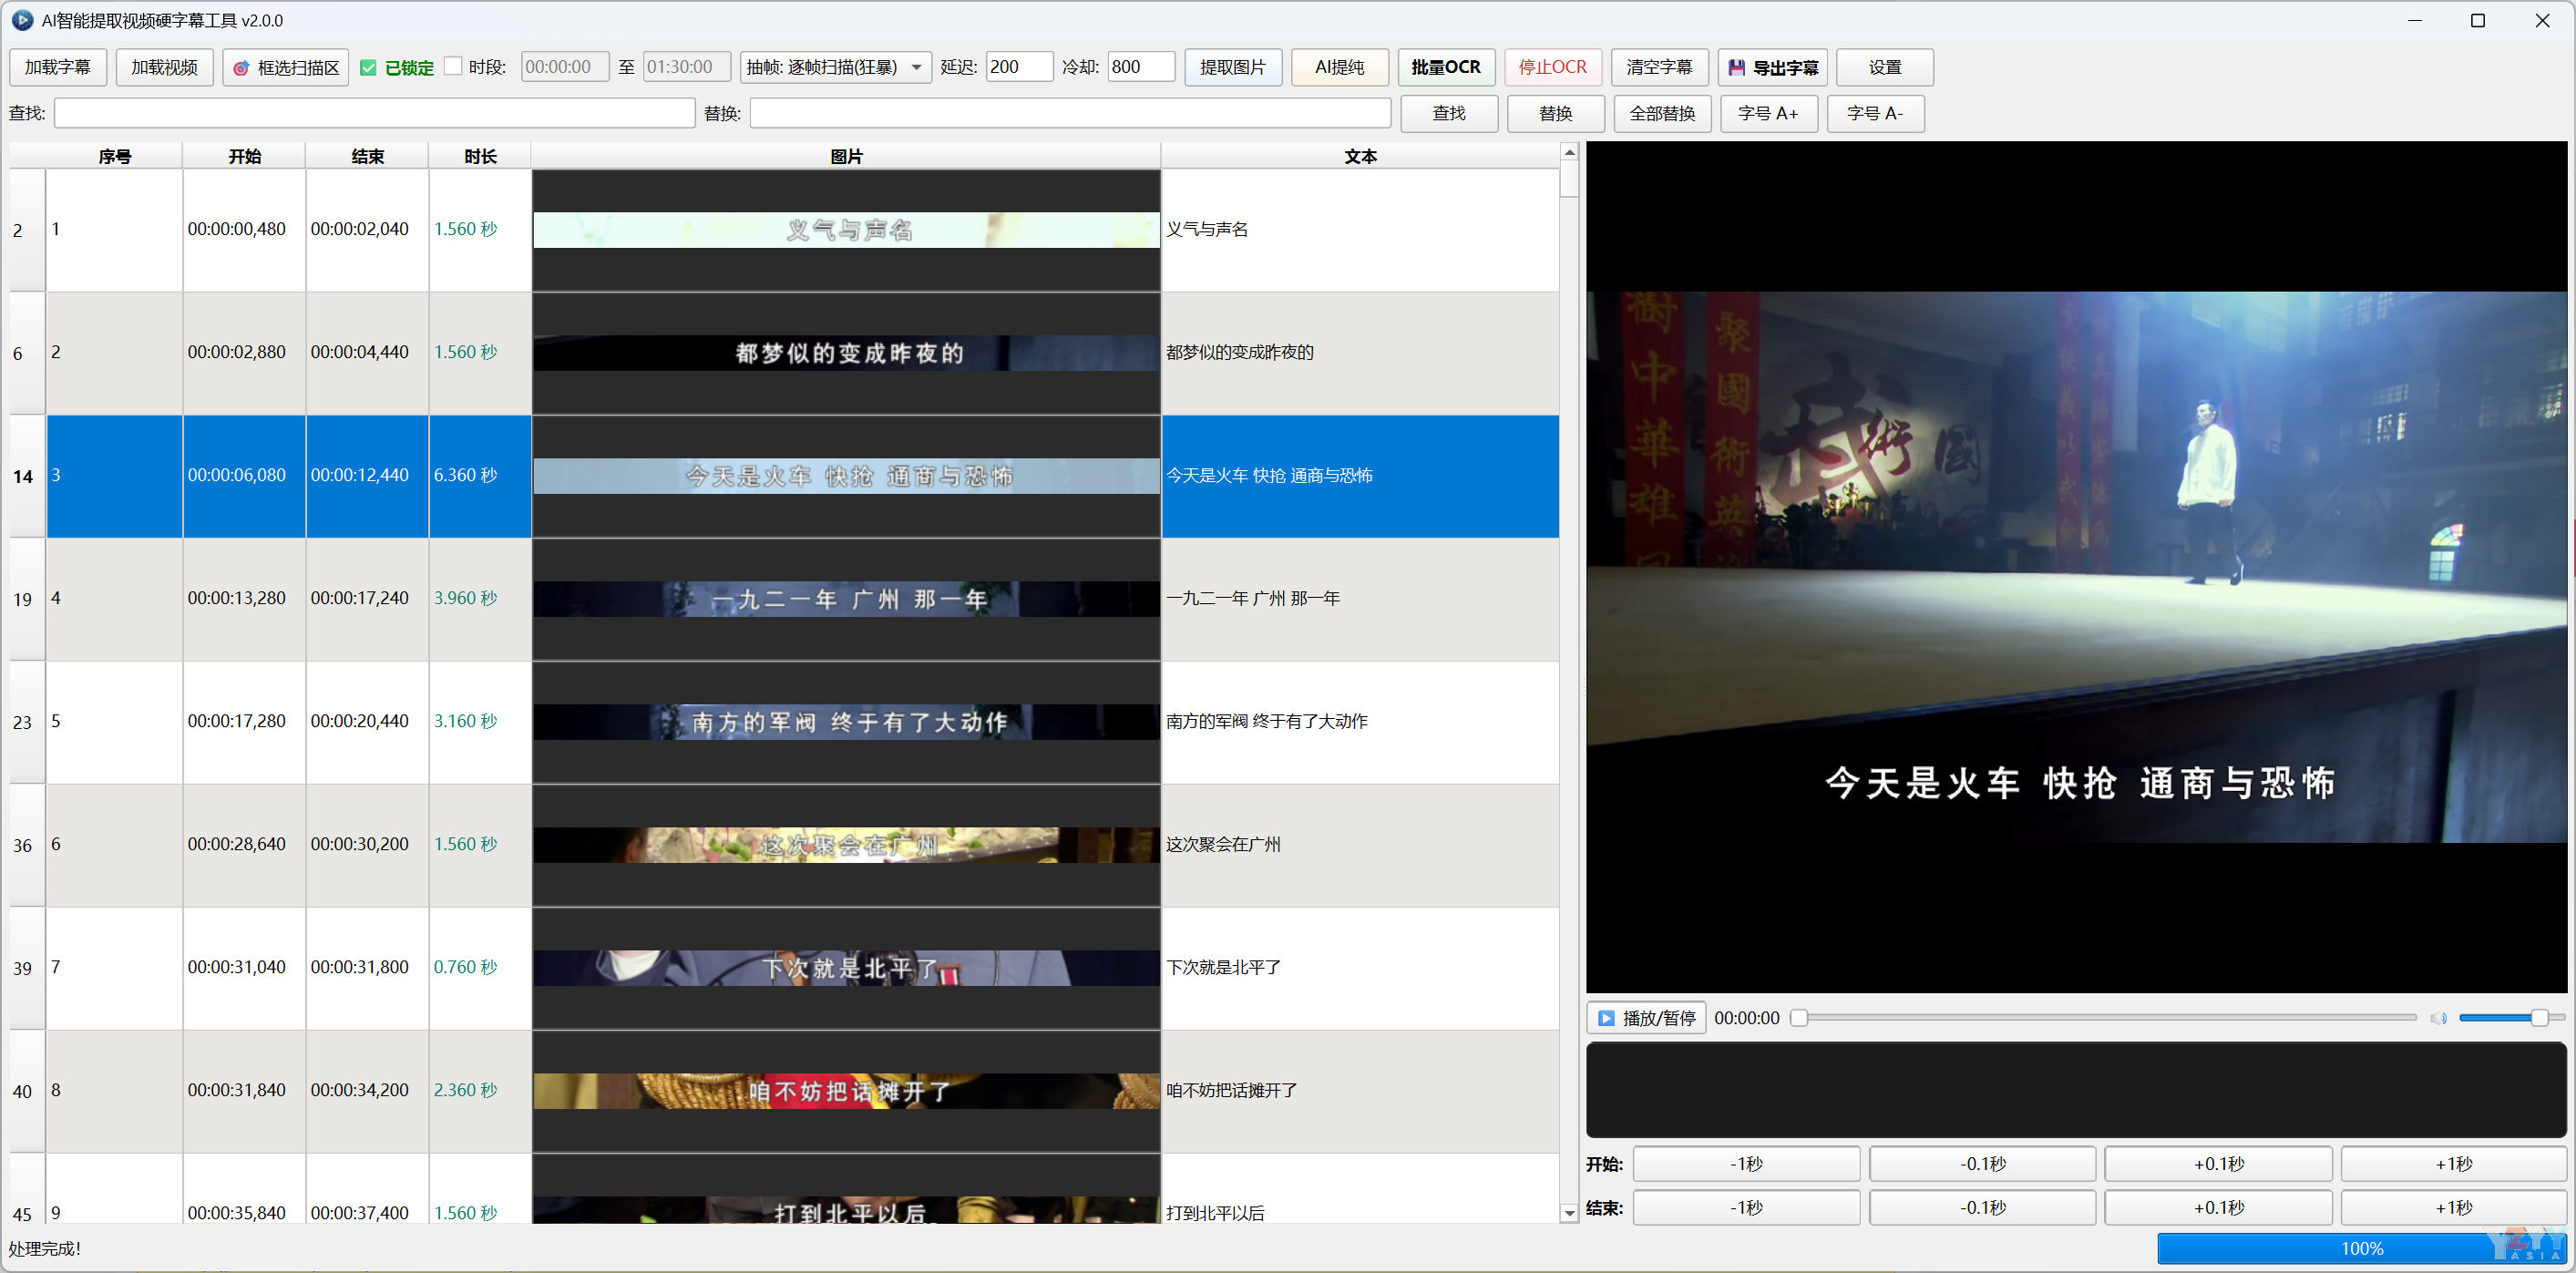This screenshot has height=1273, width=2576.
Task: Click the 替换 replace button
Action: click(1556, 113)
